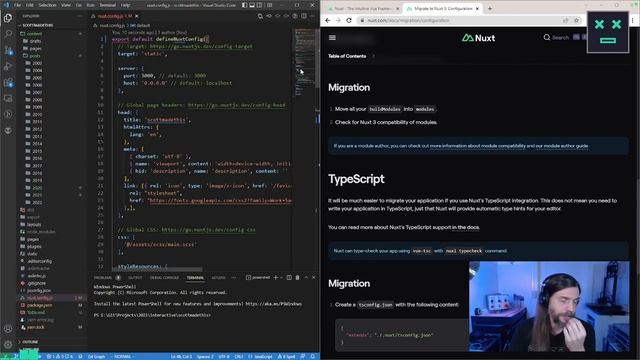Maximize the terminal panel size

tap(306, 278)
